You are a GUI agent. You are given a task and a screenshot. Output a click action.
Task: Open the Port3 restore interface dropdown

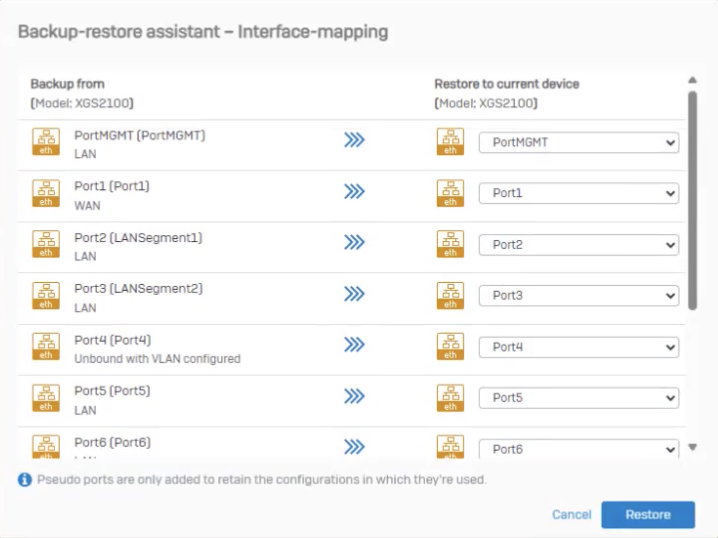(x=579, y=296)
